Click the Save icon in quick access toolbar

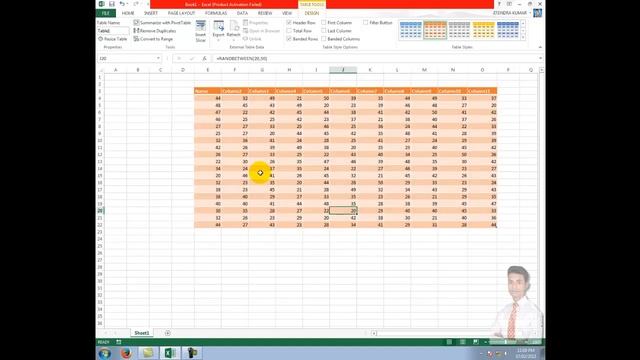111,4
